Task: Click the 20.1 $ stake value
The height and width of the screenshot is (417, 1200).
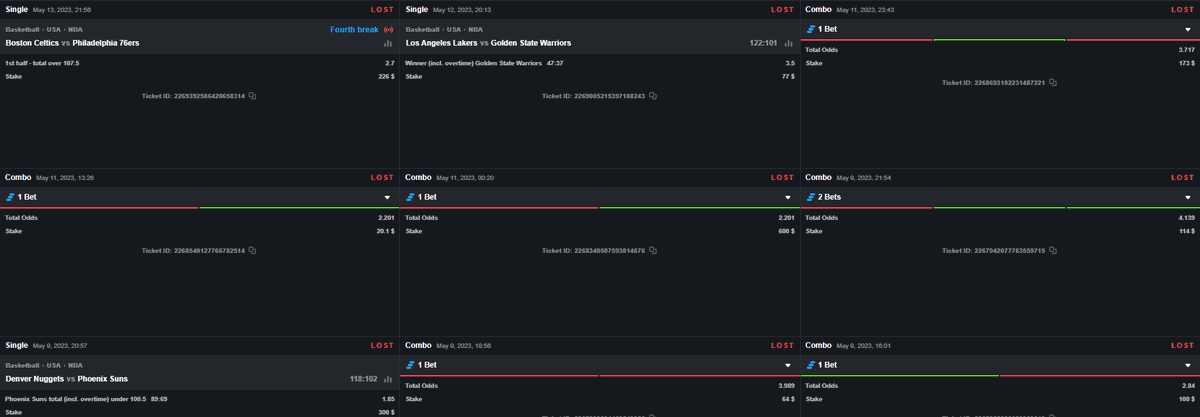Action: tap(385, 230)
